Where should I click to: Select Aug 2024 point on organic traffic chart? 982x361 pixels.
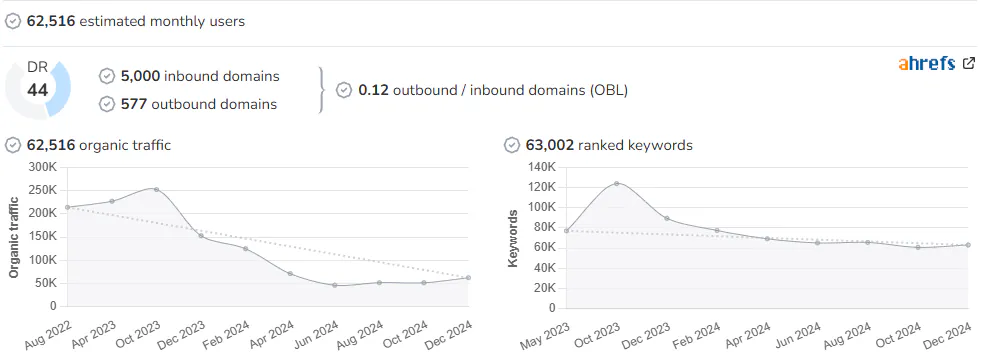point(379,283)
